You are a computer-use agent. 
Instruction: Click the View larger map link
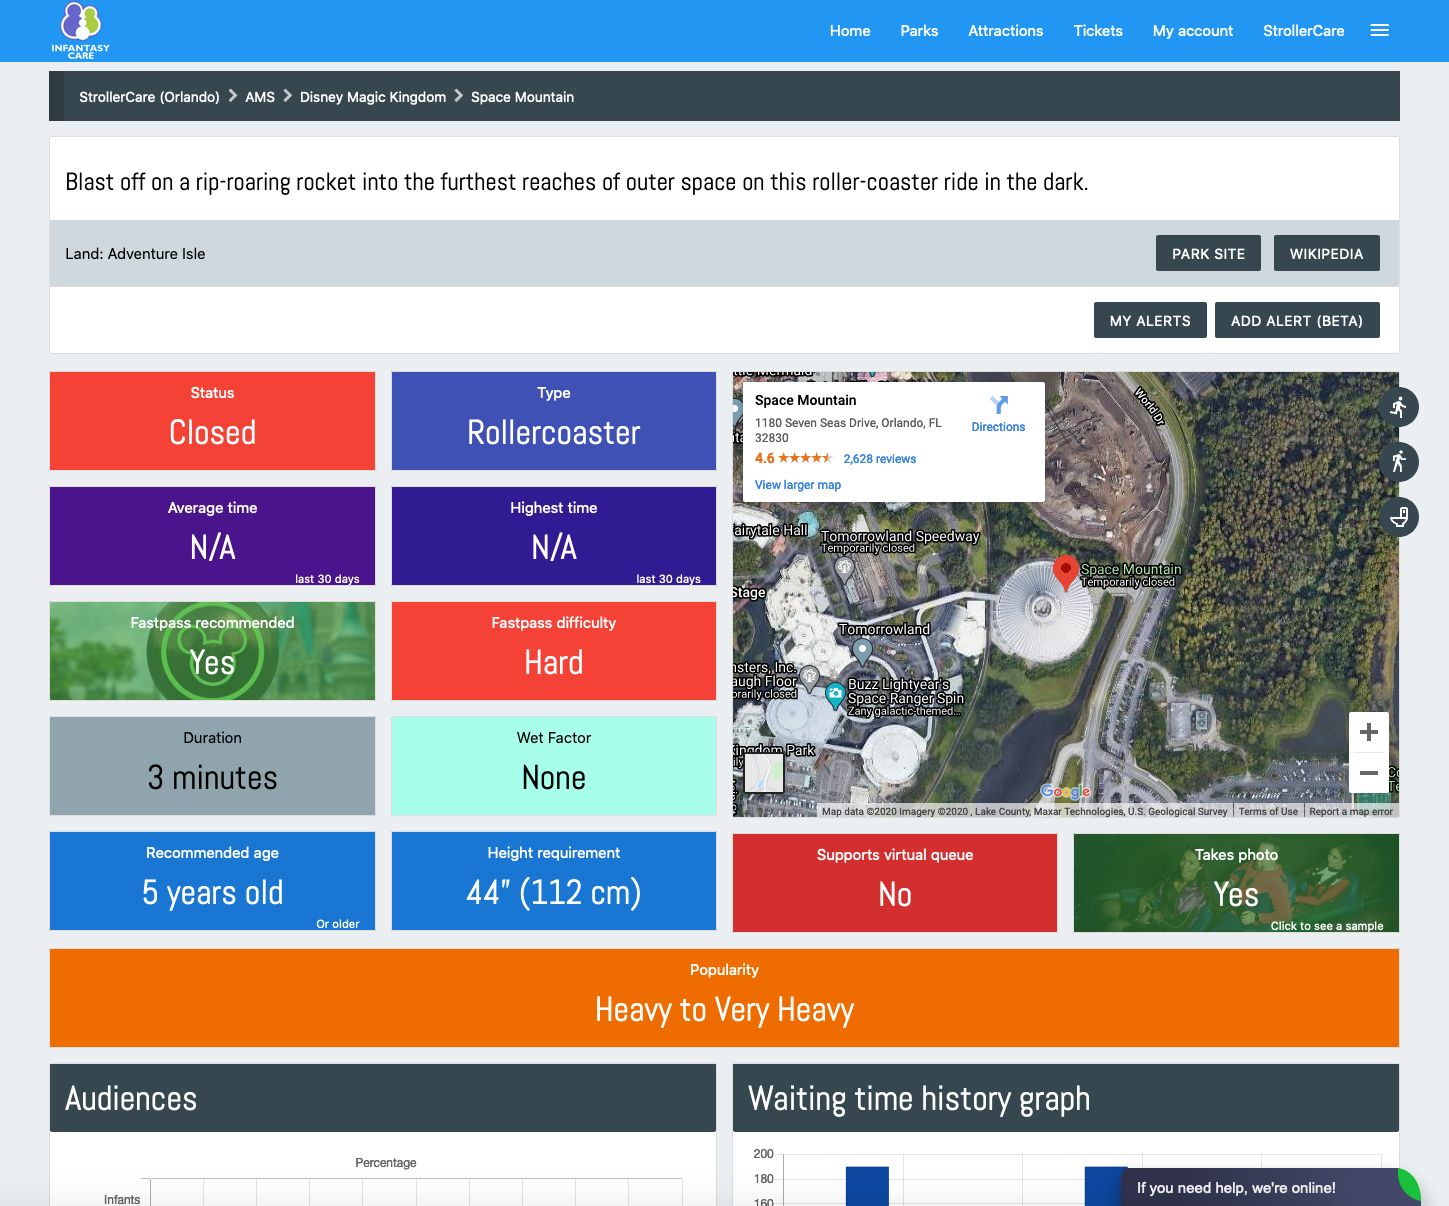tap(797, 485)
